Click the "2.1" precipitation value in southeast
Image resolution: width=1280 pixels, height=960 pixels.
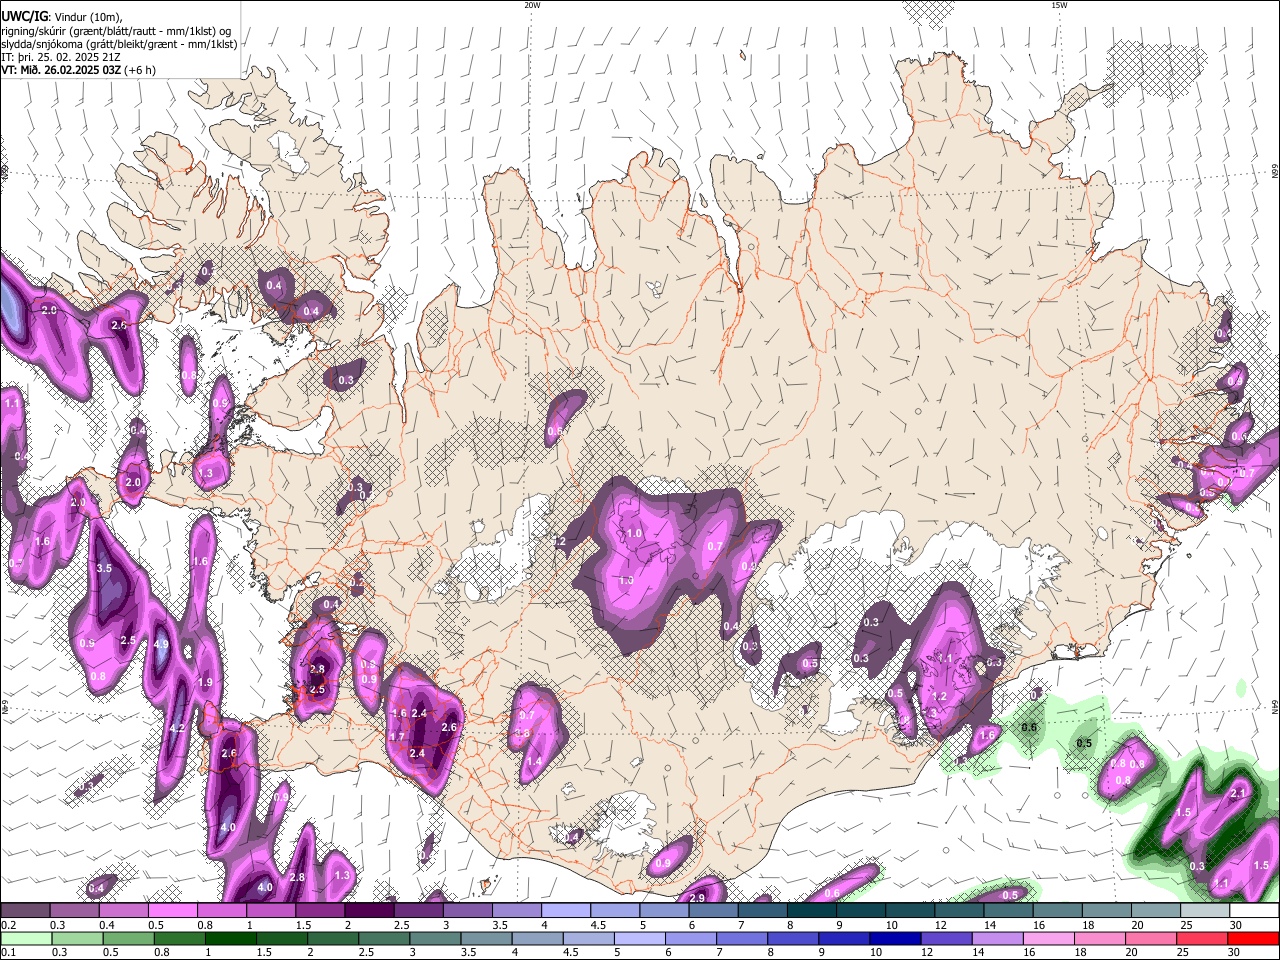pyautogui.click(x=1238, y=793)
